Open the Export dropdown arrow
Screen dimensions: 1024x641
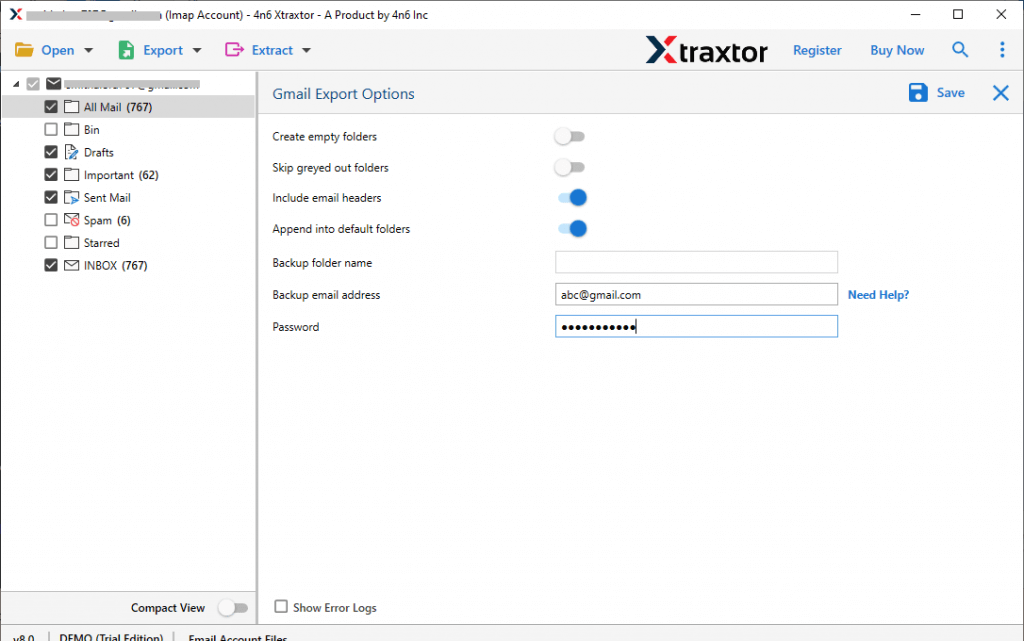196,49
